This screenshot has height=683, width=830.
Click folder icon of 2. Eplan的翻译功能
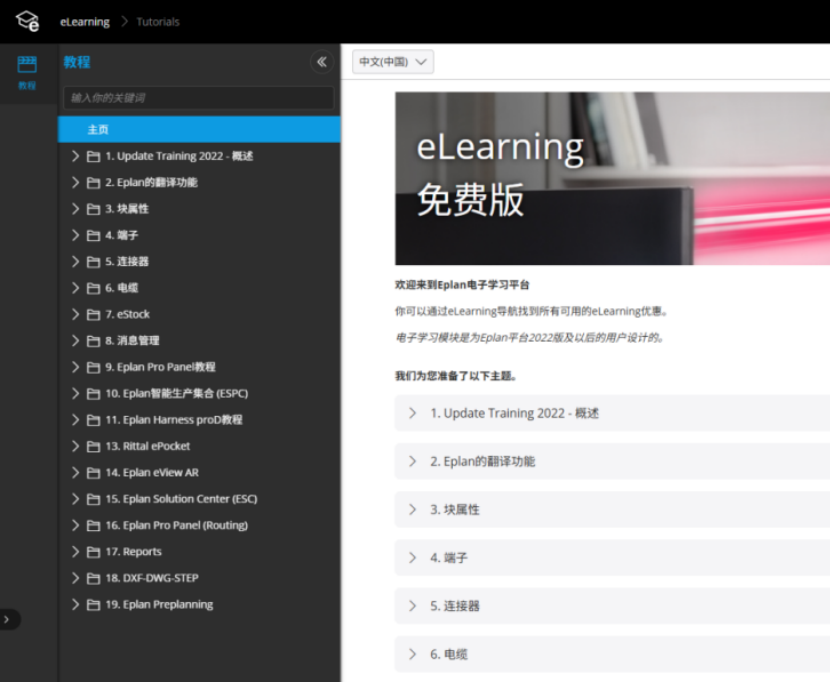point(93,183)
